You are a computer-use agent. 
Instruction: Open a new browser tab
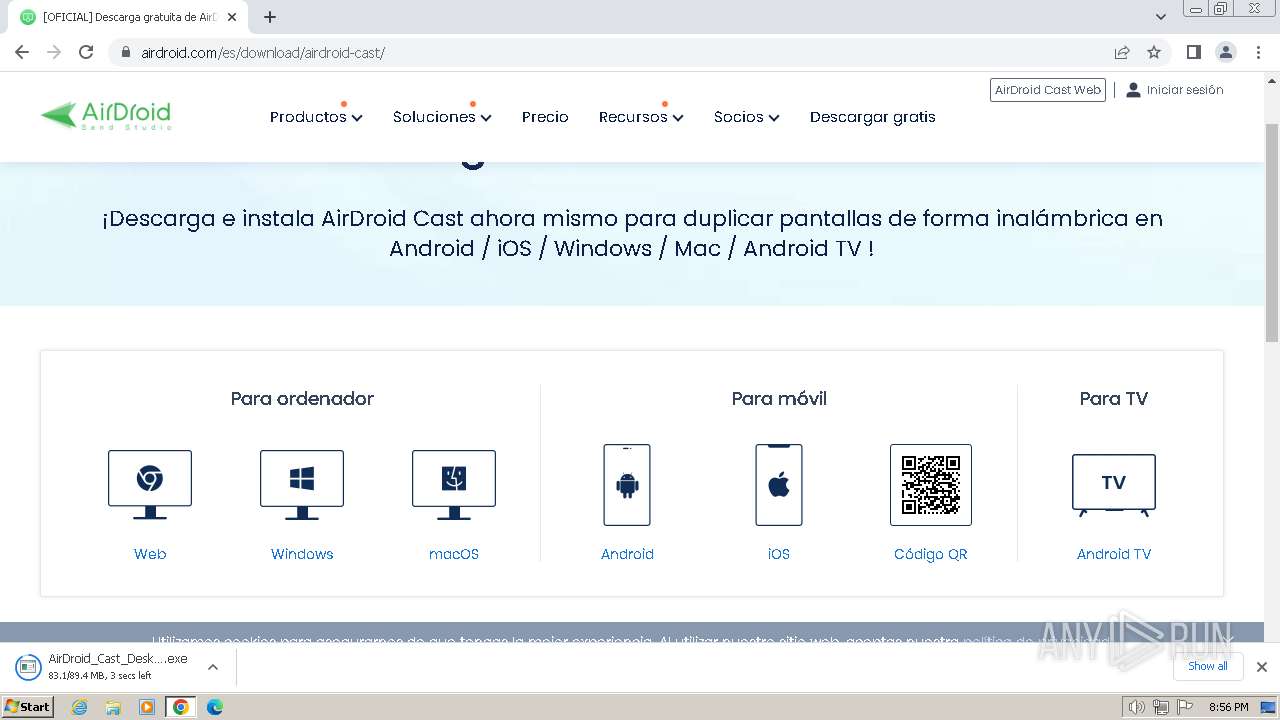point(270,17)
